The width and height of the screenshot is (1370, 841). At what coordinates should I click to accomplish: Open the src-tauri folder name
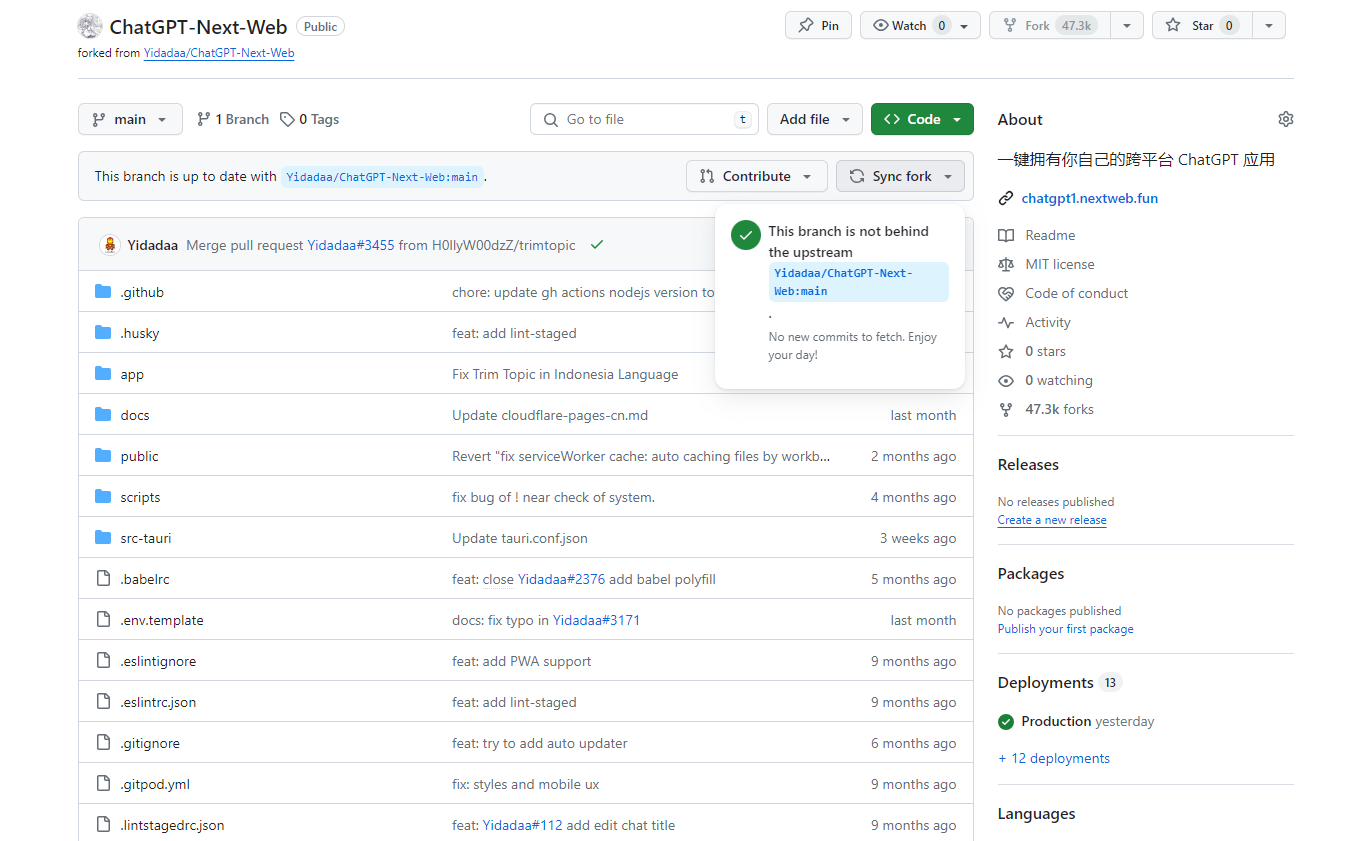pos(146,538)
